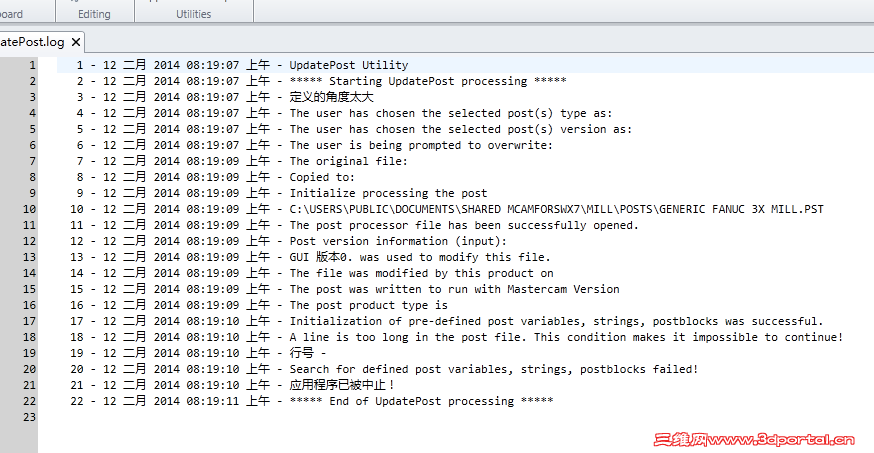Open the Utilities ribbon group
Viewport: 874px width, 453px height.
[x=193, y=14]
